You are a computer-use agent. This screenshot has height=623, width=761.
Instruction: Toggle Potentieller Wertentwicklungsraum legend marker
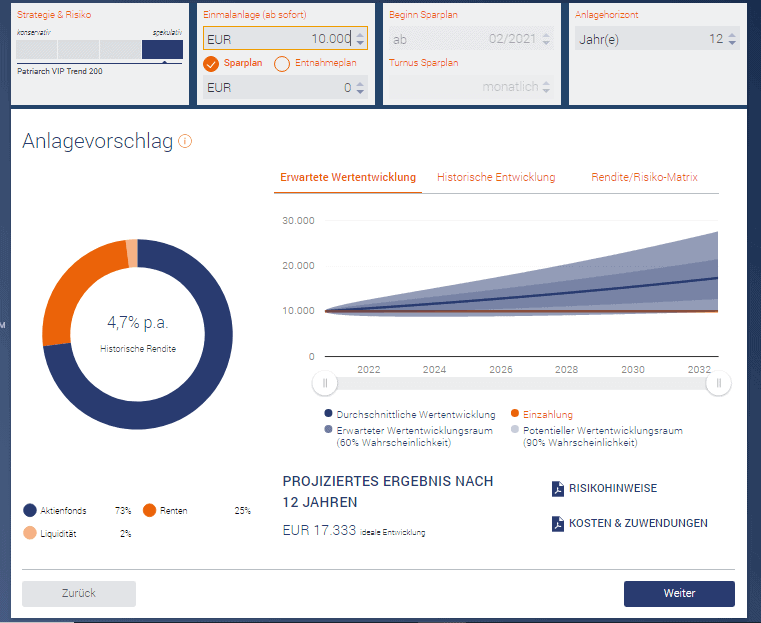coord(515,429)
